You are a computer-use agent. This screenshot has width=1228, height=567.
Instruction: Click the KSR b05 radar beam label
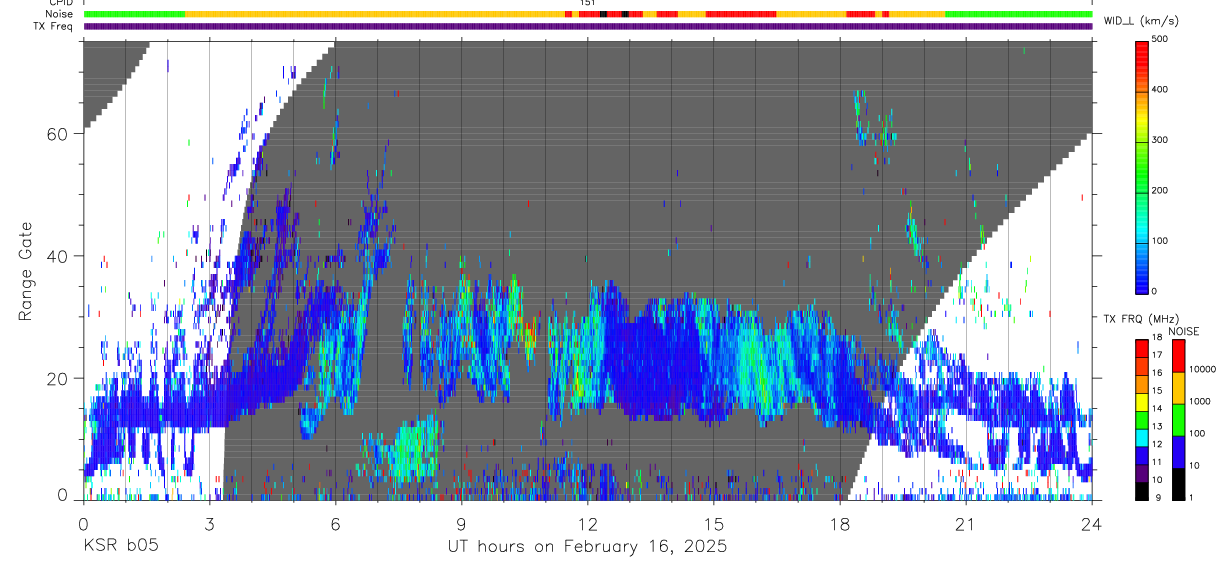119,547
